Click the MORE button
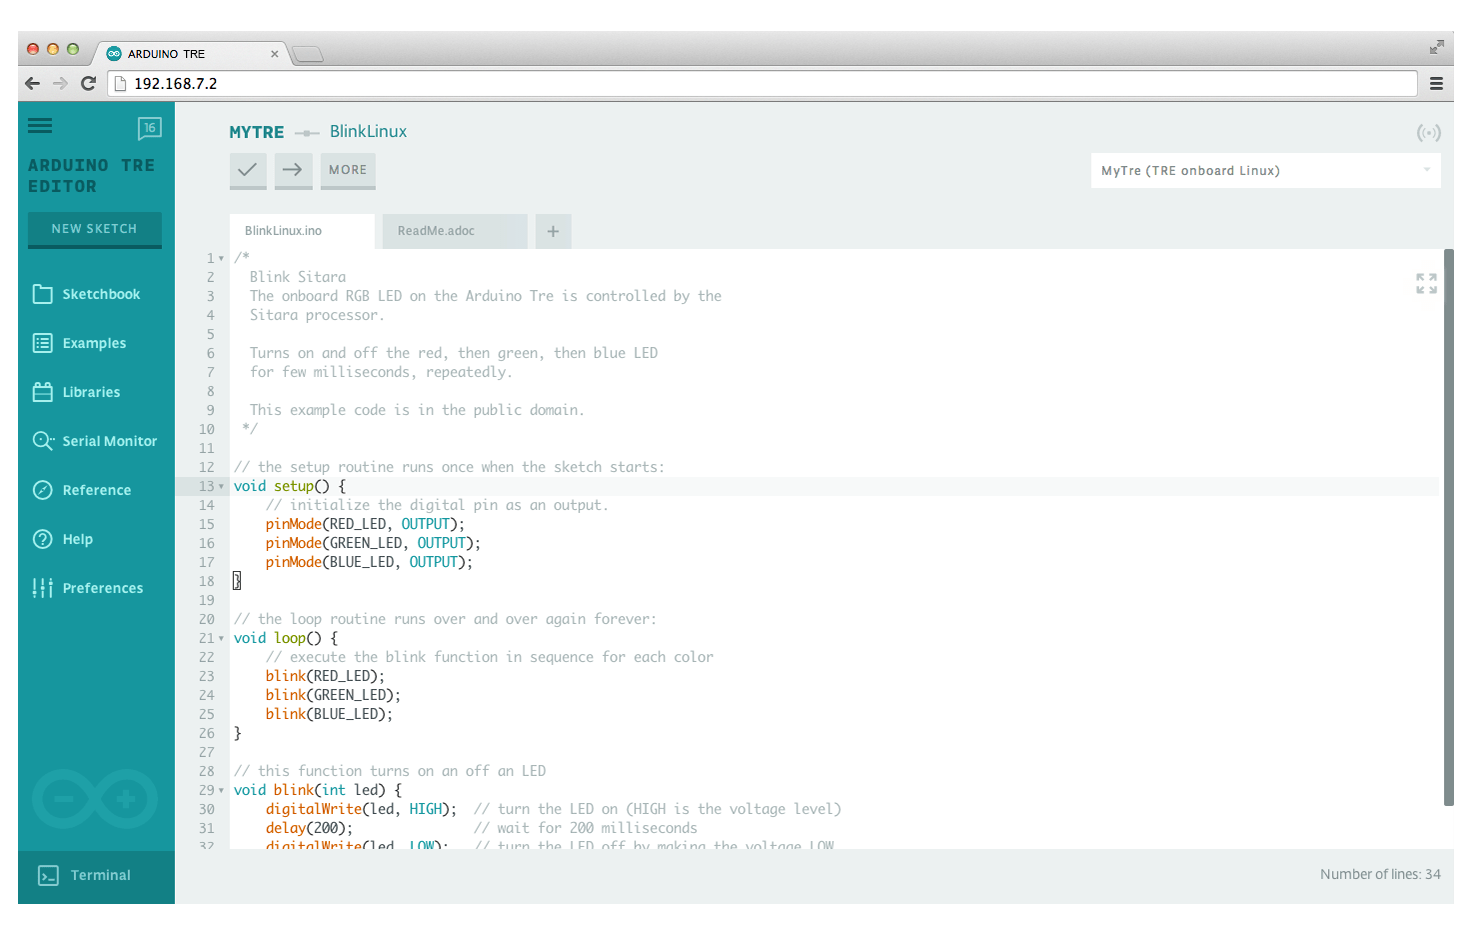The image size is (1470, 935). coord(347,170)
